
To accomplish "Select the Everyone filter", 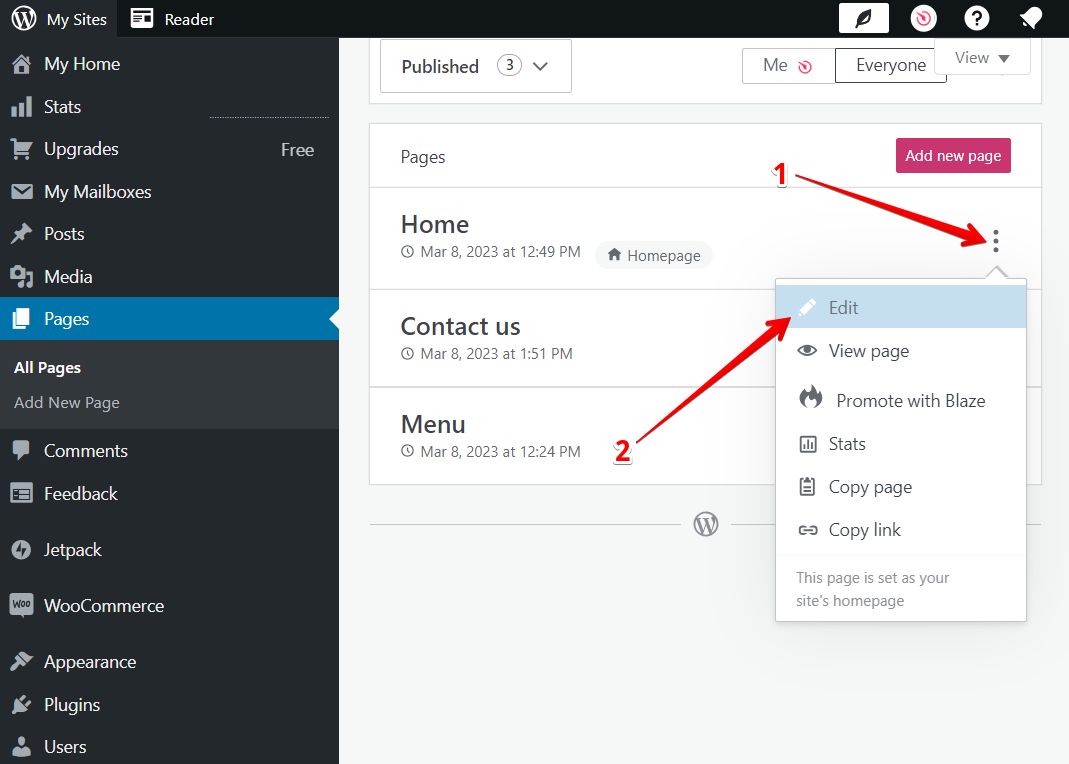I will click(x=889, y=64).
